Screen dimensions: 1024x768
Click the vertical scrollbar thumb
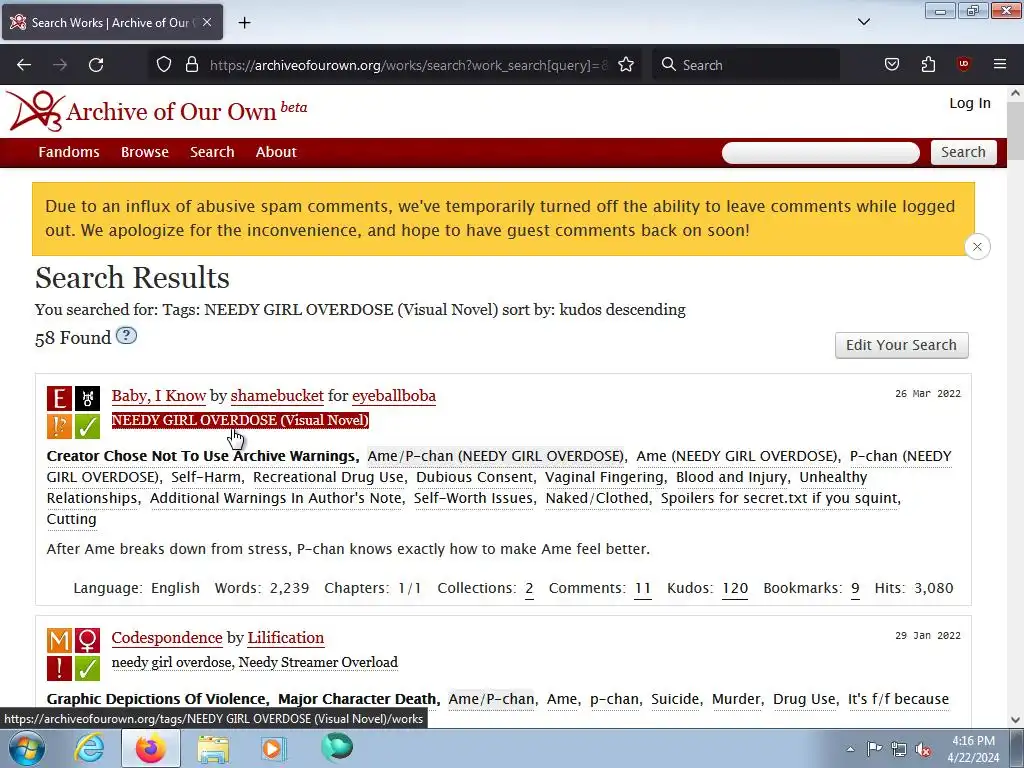click(x=1015, y=131)
